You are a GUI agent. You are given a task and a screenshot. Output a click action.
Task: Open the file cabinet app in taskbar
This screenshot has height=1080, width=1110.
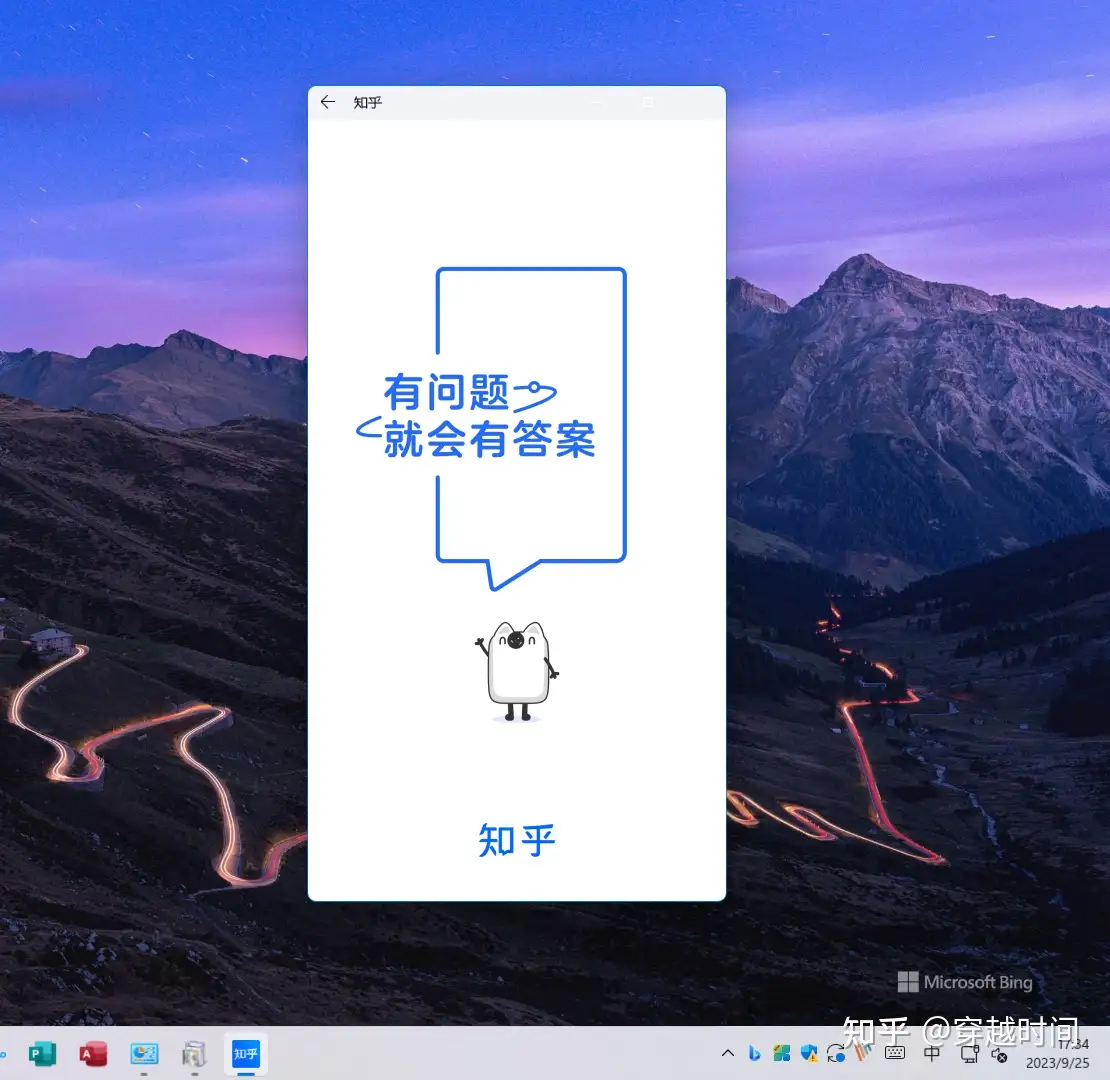pyautogui.click(x=194, y=1054)
